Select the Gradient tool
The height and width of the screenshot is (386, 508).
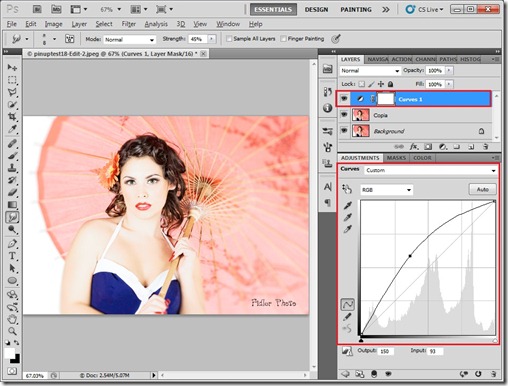click(x=12, y=205)
